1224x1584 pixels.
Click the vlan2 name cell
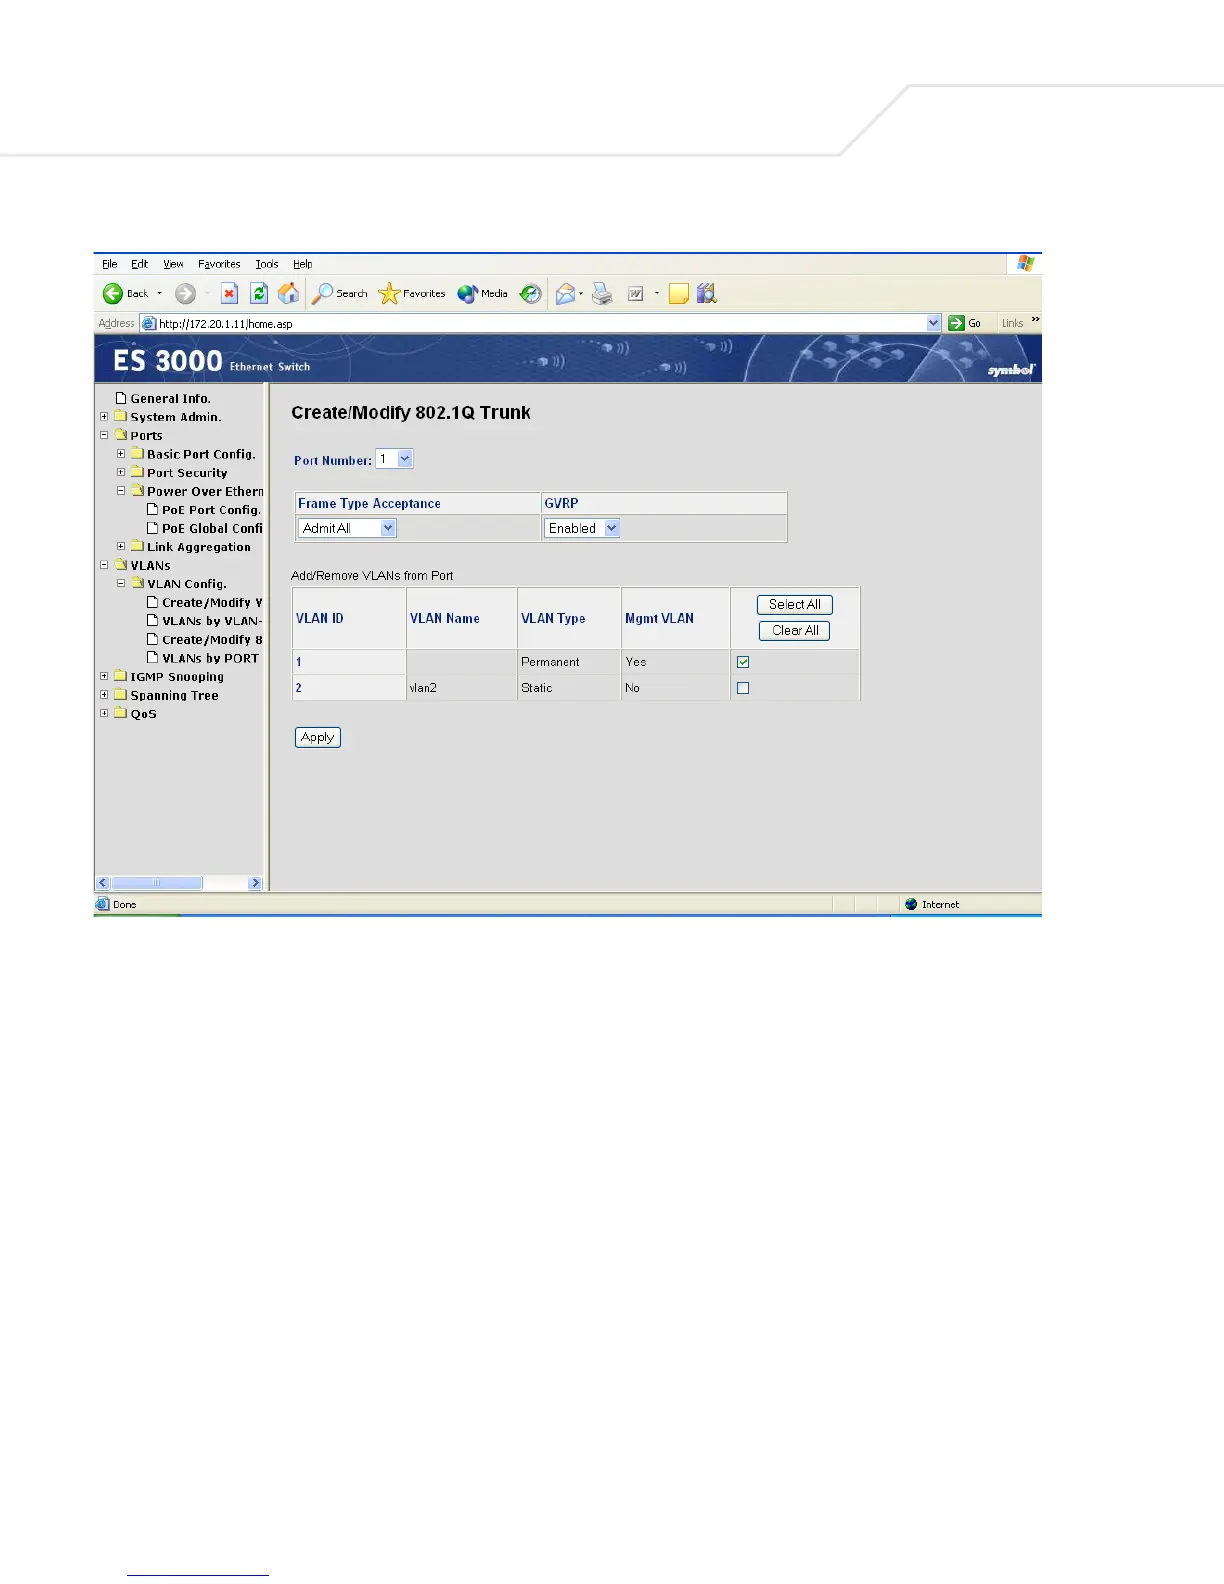(x=462, y=688)
